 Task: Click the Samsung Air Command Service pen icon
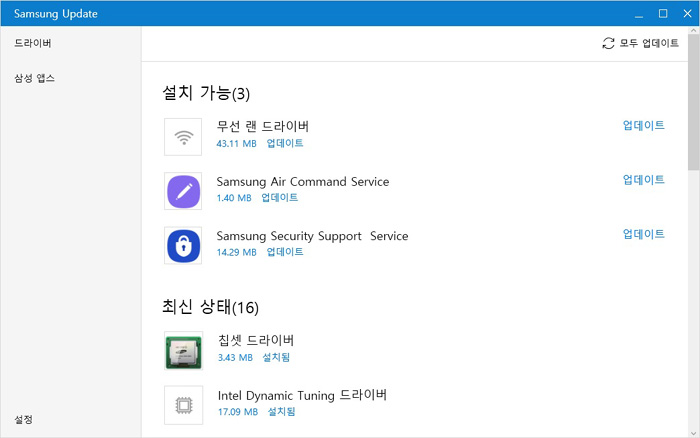click(x=183, y=191)
